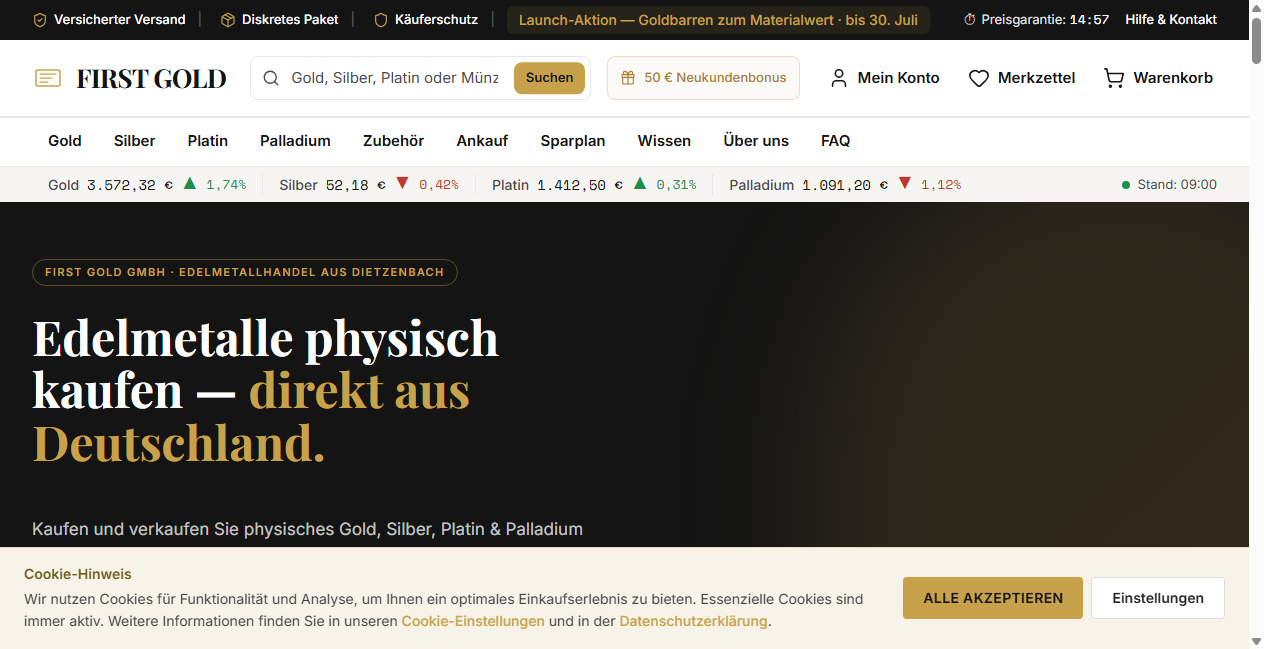Click the page vertical scrollbar thumb
This screenshot has width=1264, height=649.
1256,39
